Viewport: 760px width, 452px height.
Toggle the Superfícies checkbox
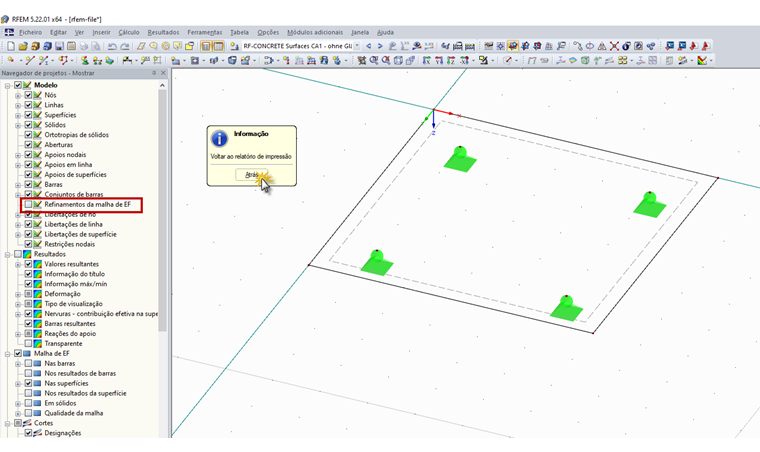[x=28, y=115]
